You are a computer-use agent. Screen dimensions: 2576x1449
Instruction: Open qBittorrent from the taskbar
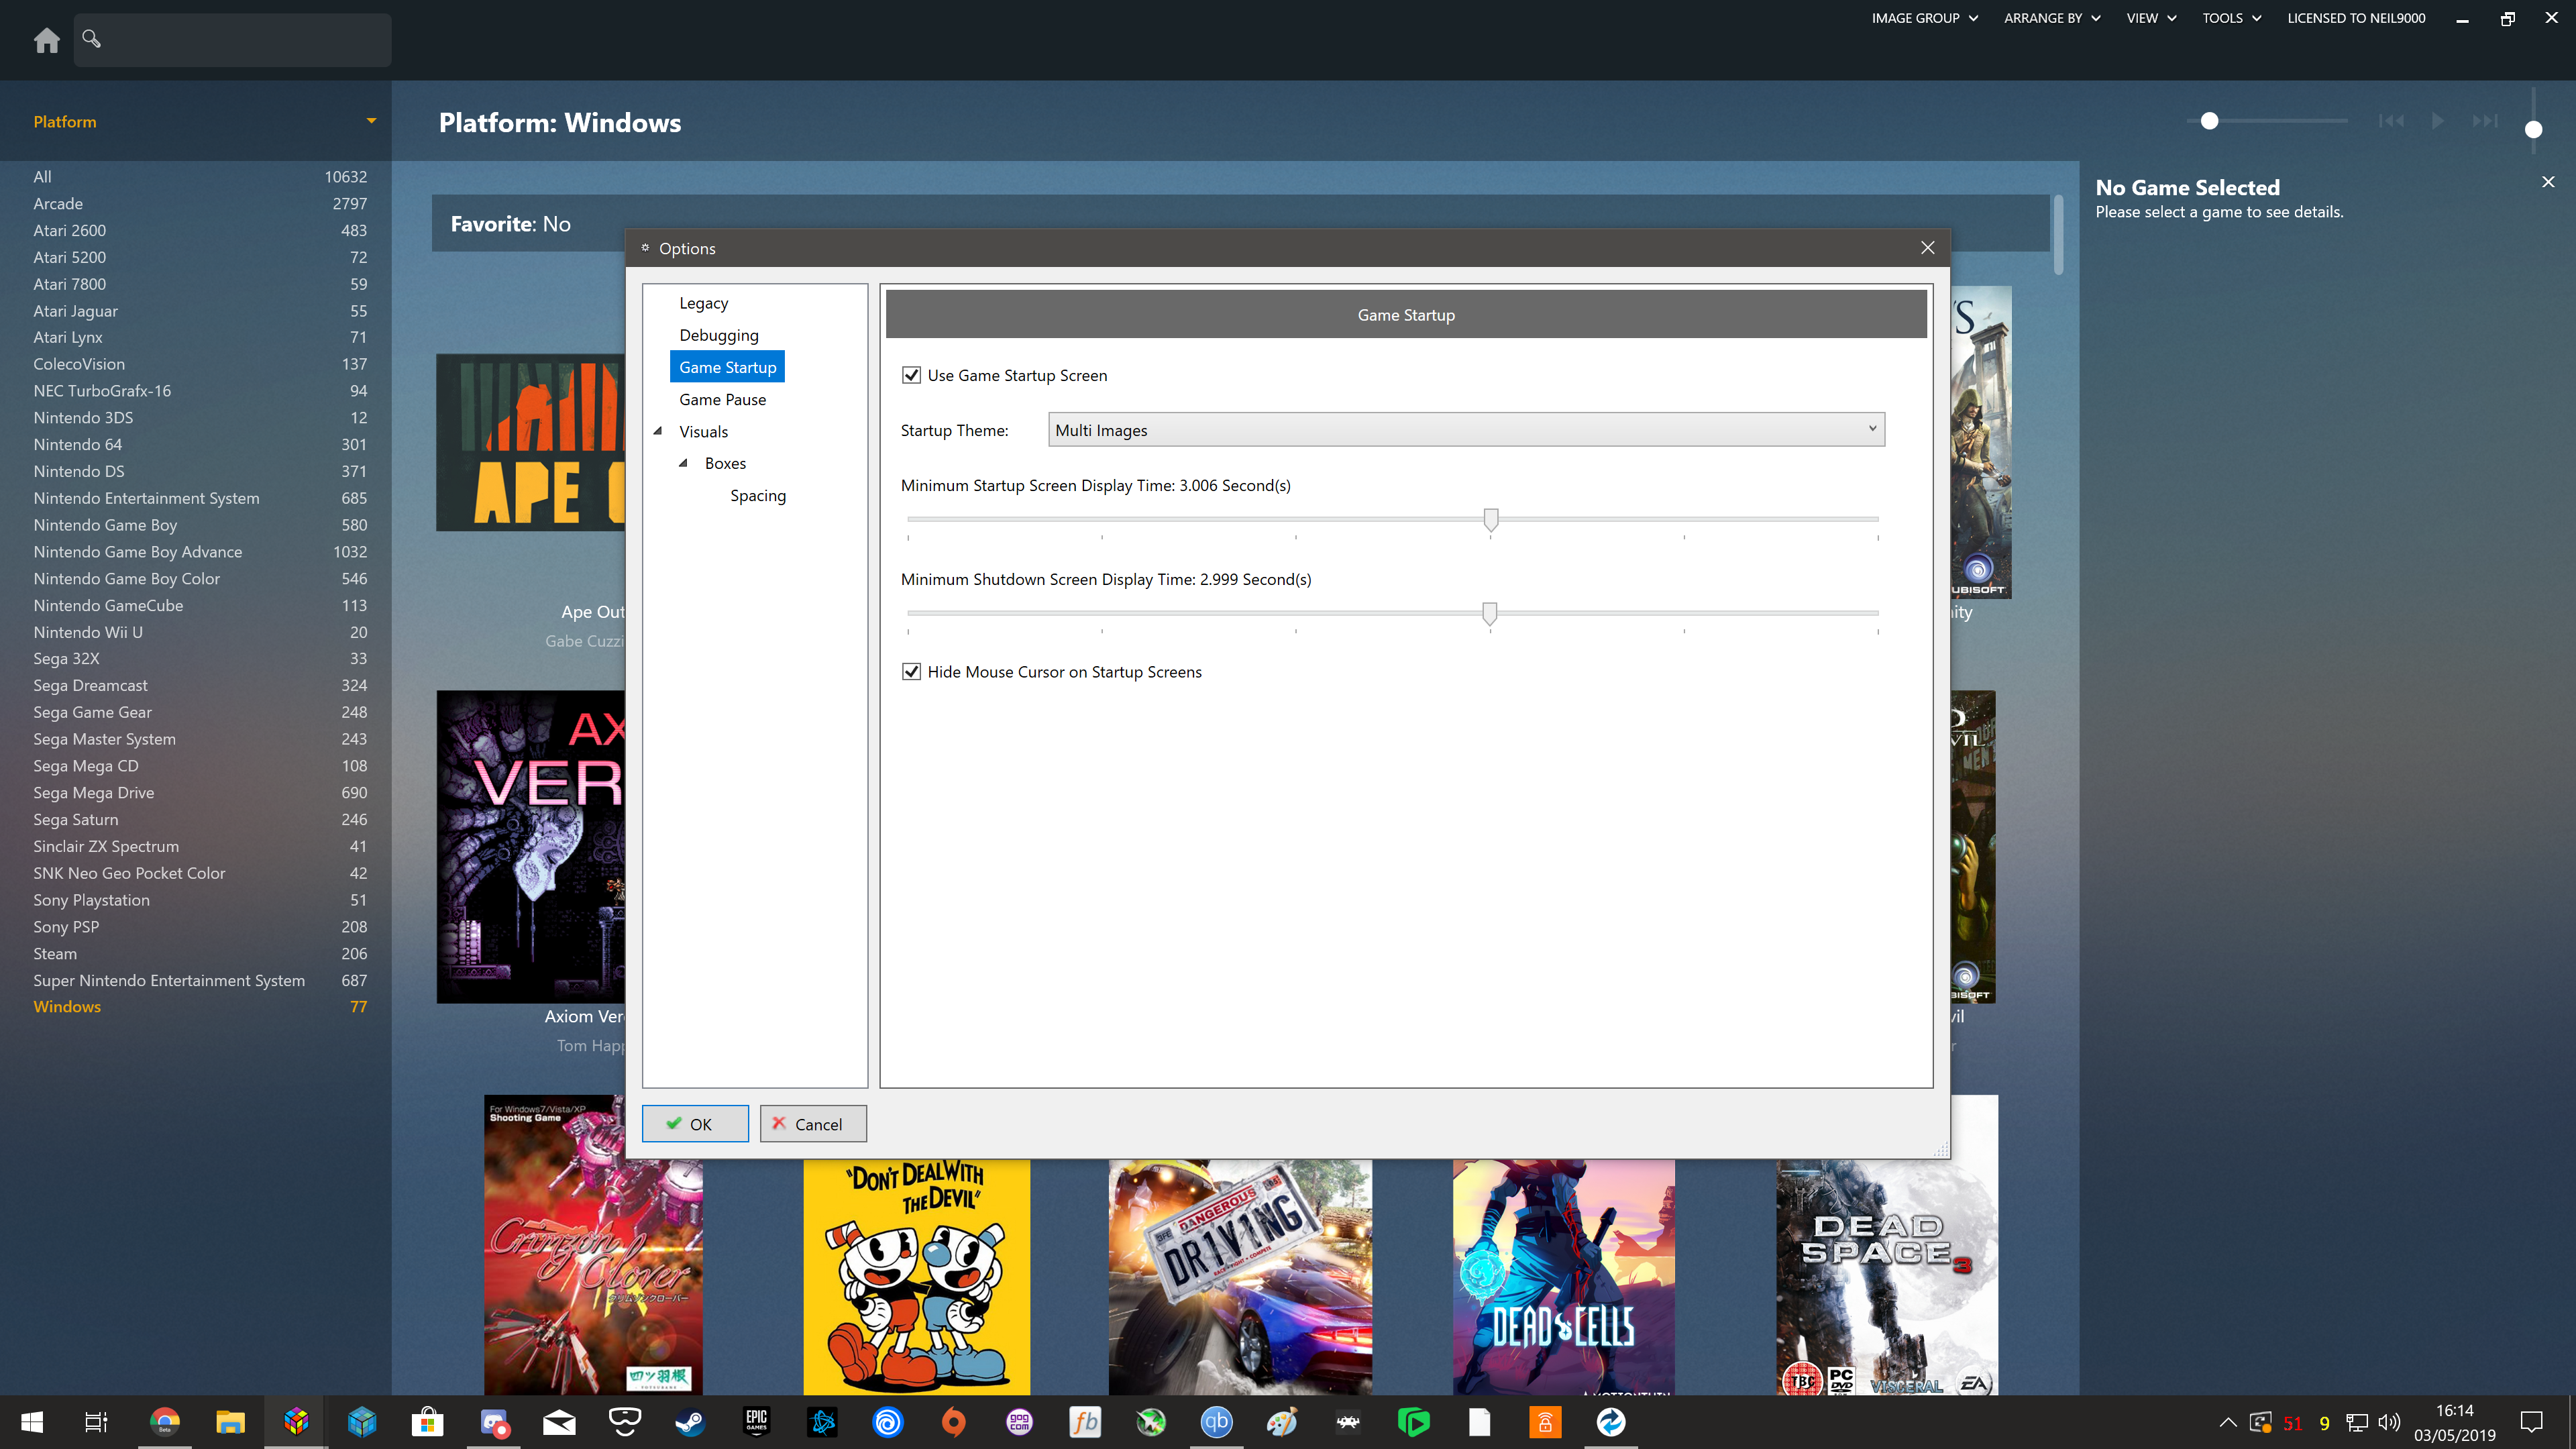coord(1217,1422)
